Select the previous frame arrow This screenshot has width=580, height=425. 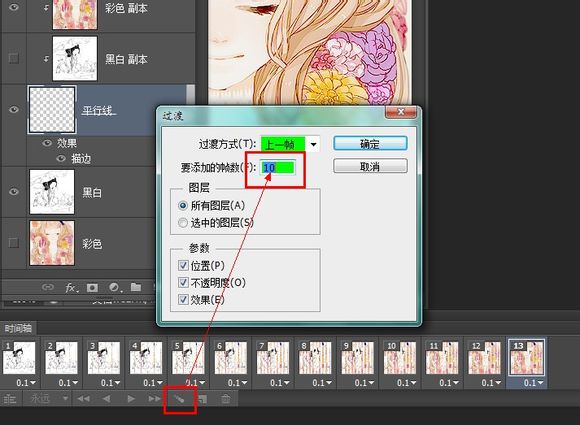pos(106,399)
